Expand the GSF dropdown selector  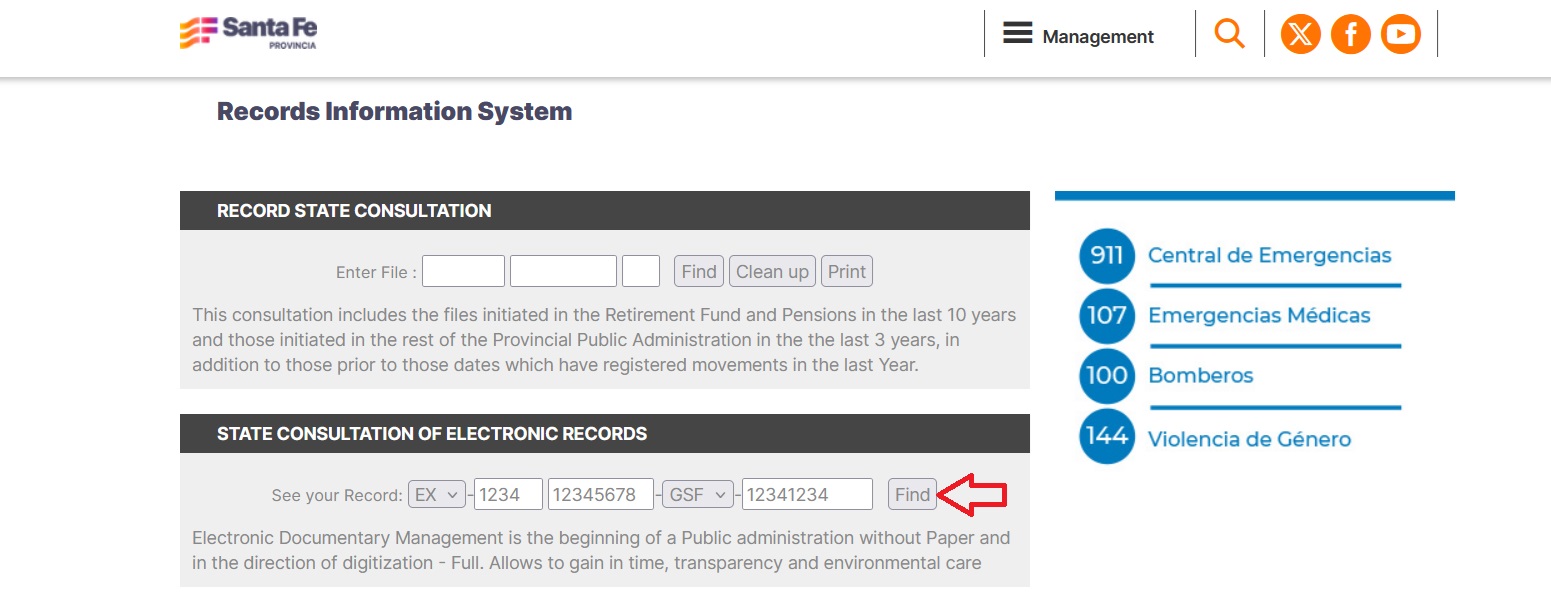click(x=697, y=494)
